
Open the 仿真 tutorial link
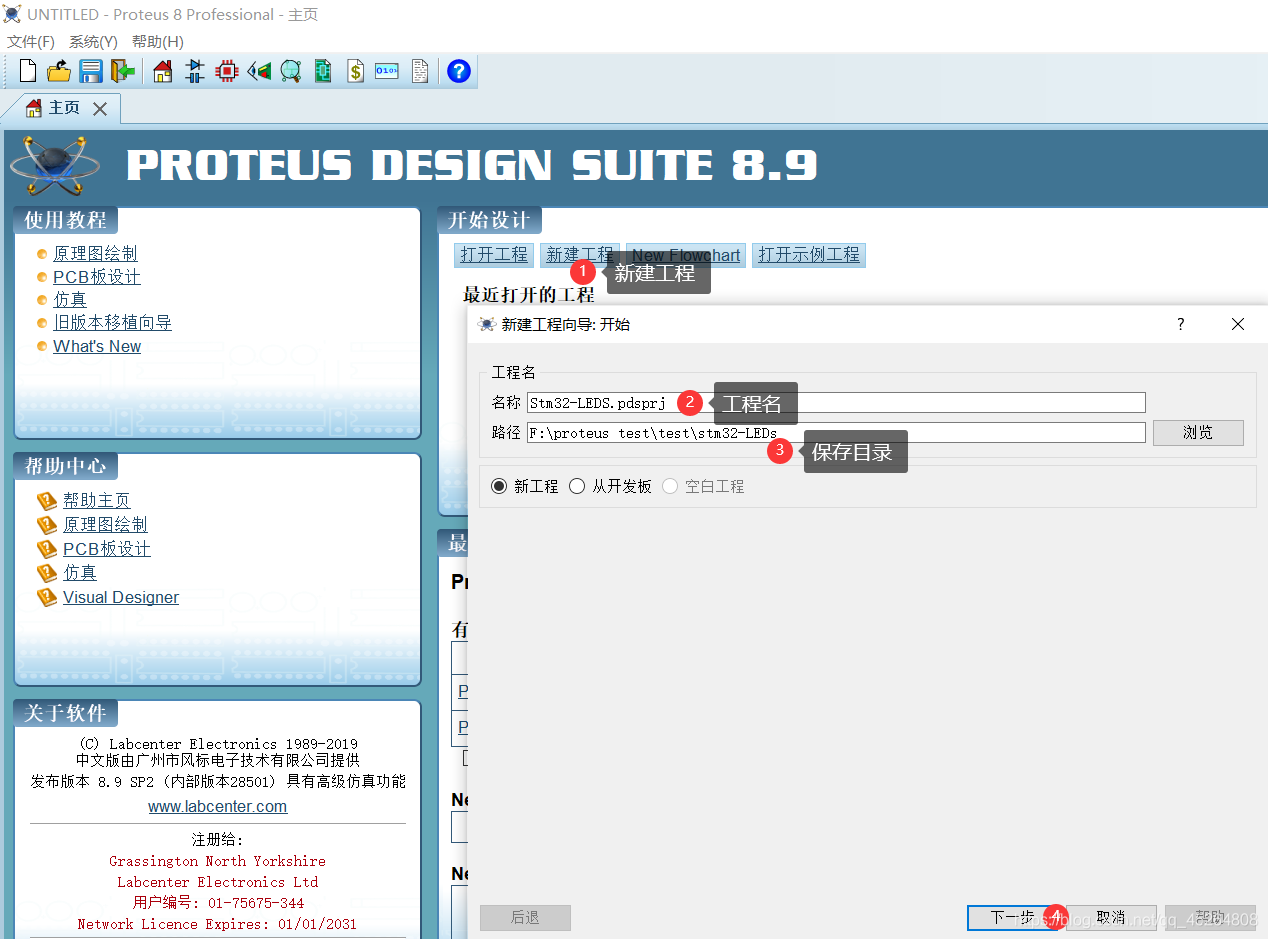click(70, 300)
